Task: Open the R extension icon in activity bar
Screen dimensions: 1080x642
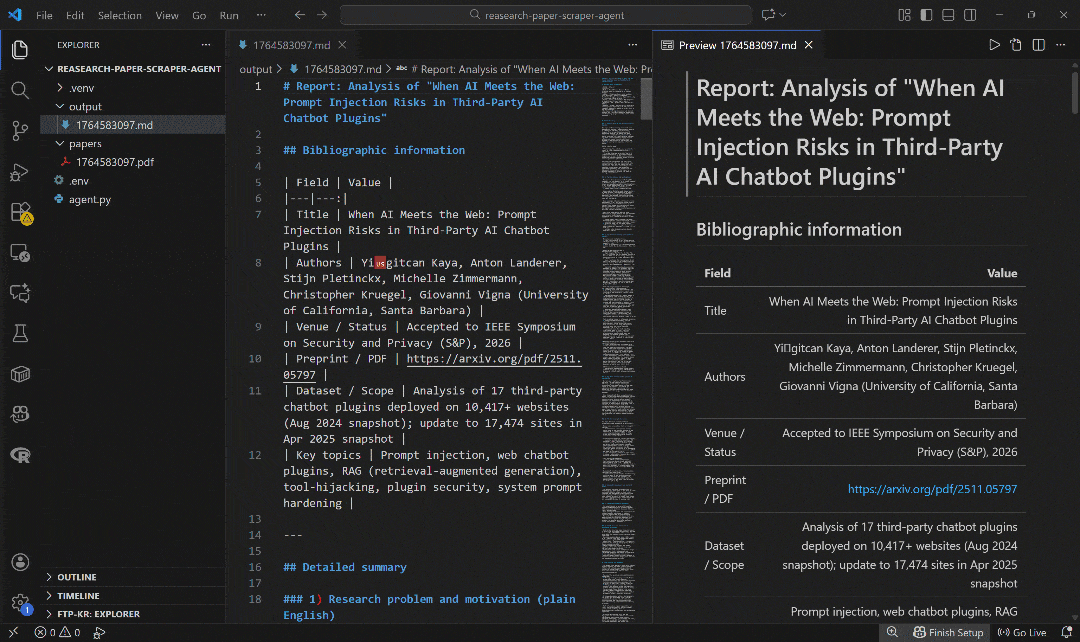Action: [20, 455]
